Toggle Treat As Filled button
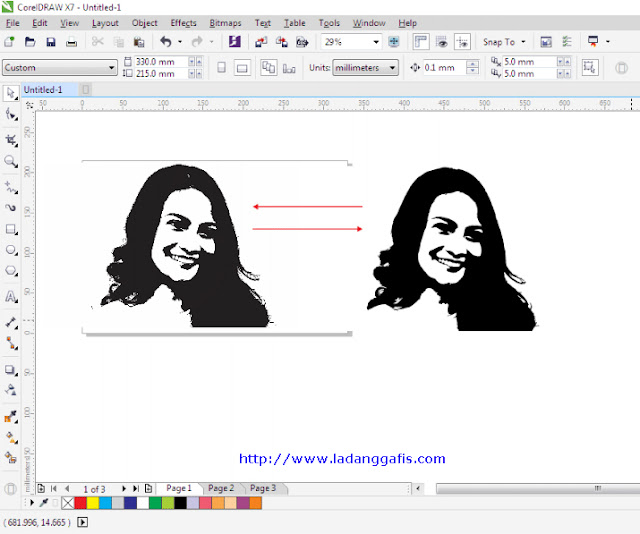This screenshot has width=640, height=534. tap(590, 67)
